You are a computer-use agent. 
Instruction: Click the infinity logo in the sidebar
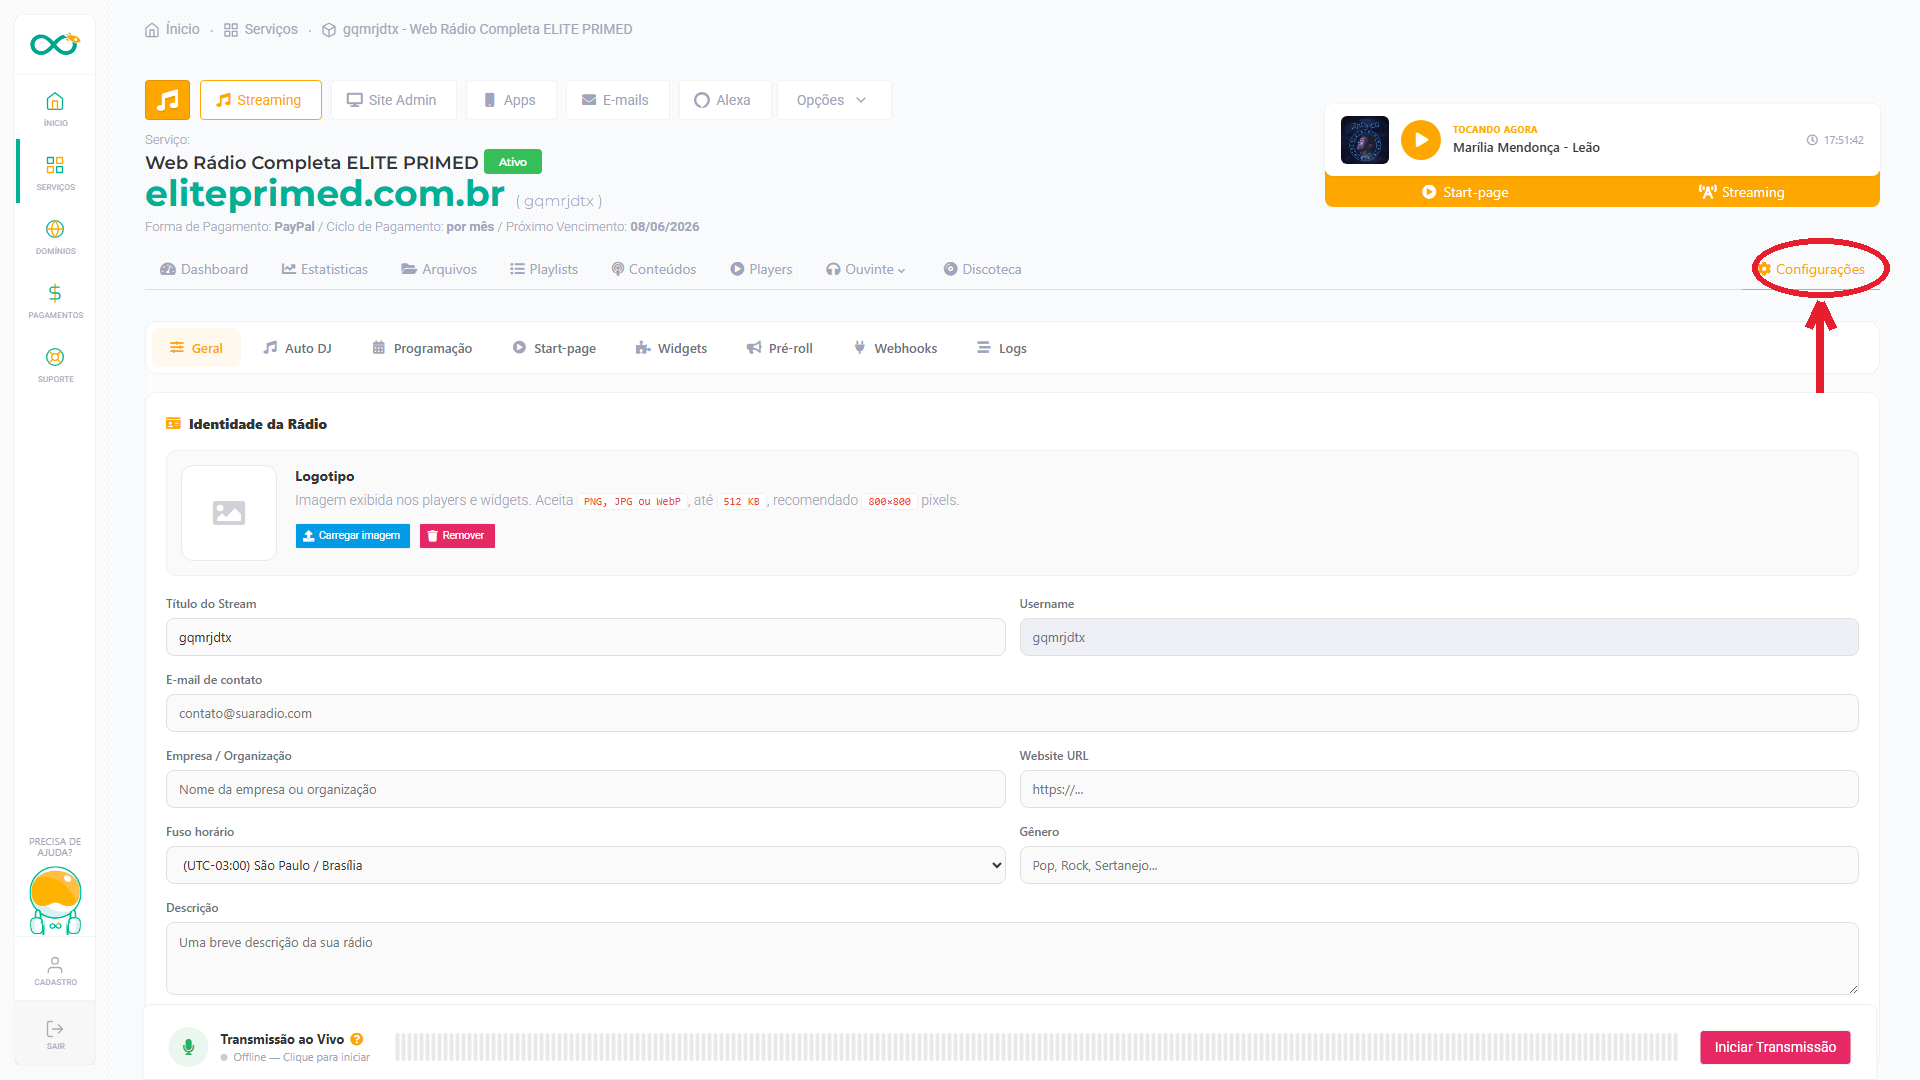coord(54,44)
